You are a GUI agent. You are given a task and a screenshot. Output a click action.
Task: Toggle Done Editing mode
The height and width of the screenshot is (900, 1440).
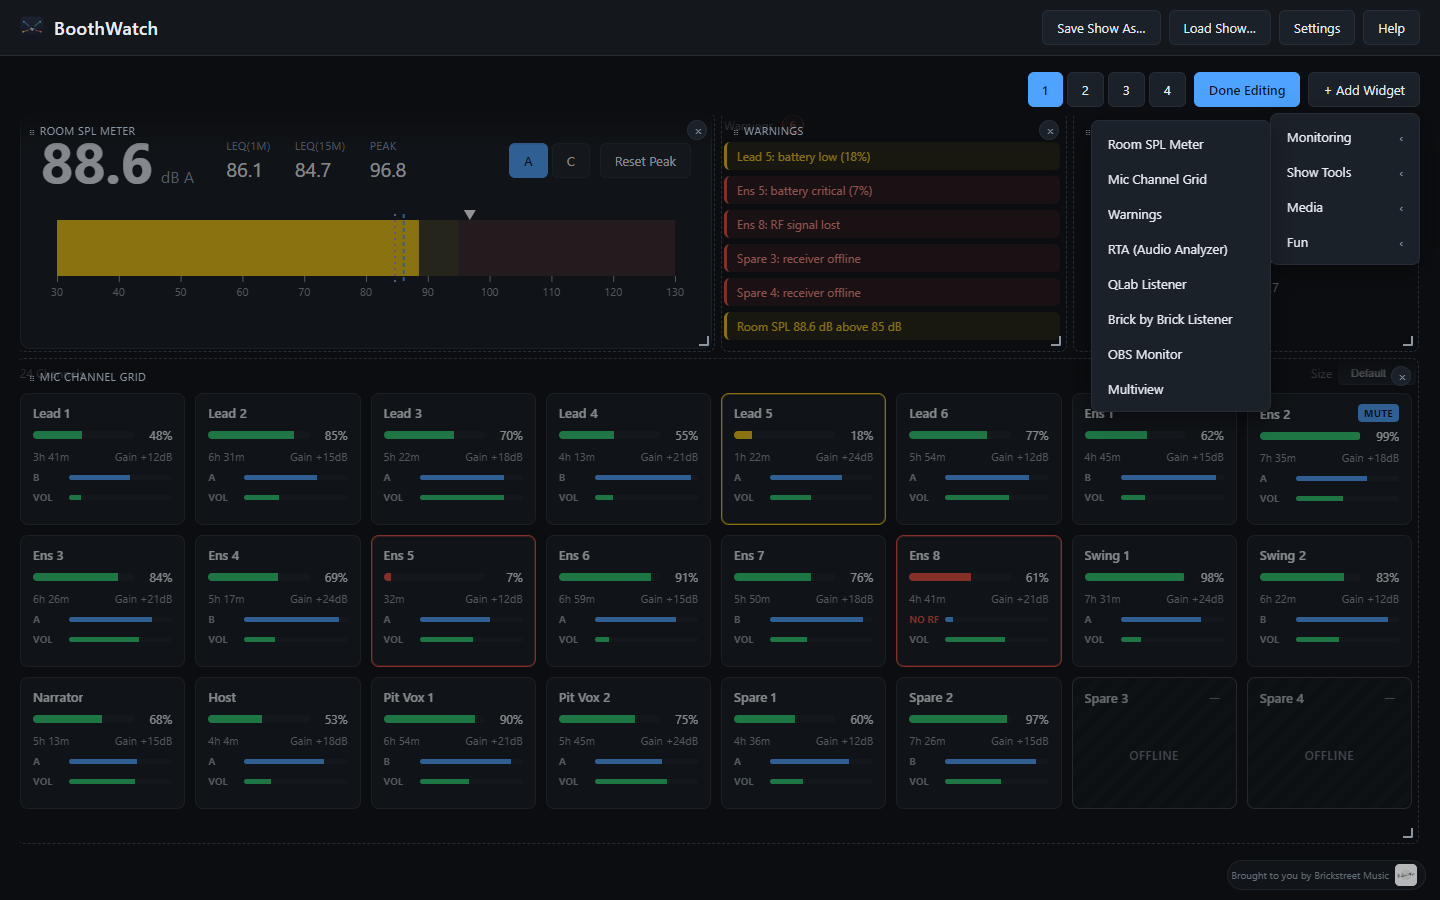[1247, 90]
